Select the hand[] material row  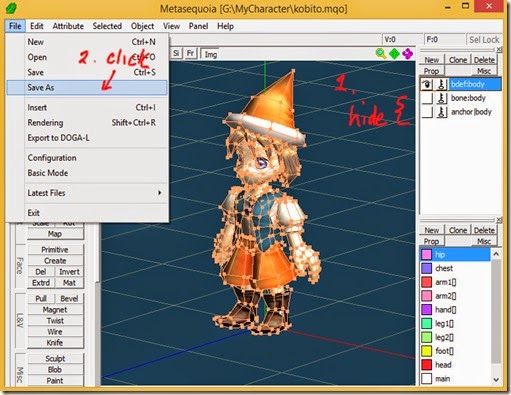point(455,310)
